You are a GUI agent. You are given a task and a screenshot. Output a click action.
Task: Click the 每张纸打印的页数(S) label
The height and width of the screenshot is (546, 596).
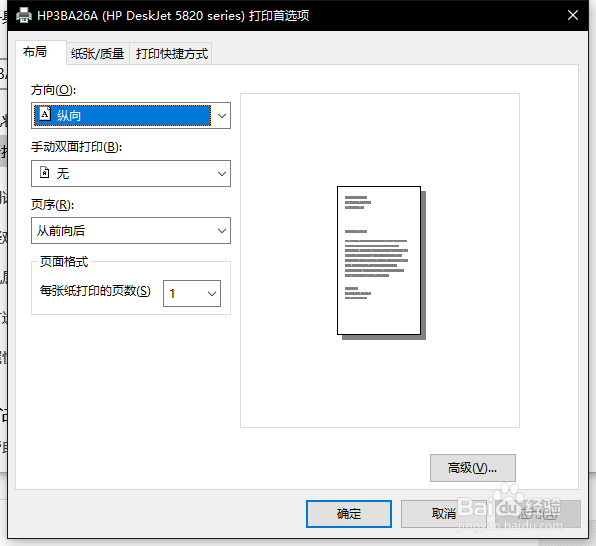click(95, 291)
